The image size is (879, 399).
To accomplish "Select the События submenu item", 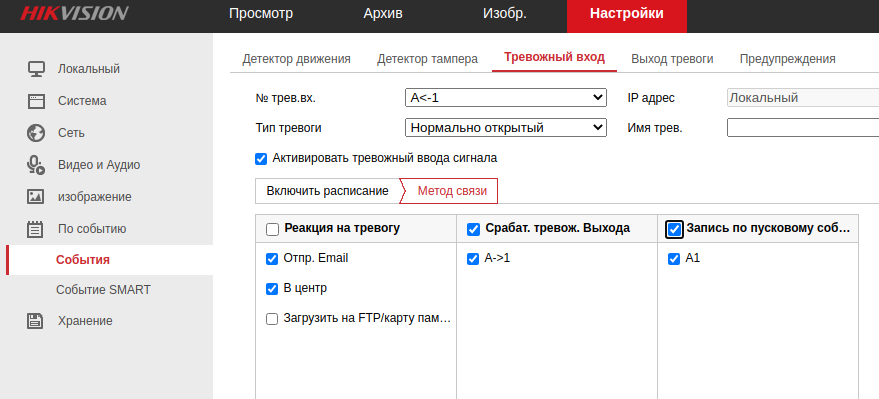I will (x=82, y=259).
